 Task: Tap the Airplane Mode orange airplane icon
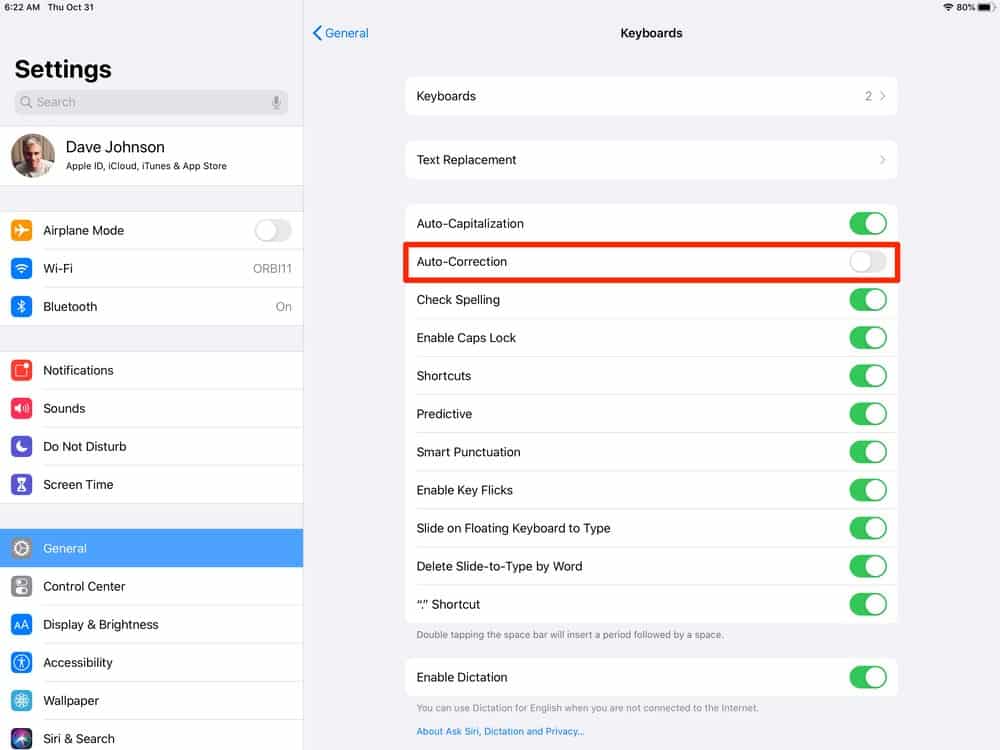click(x=21, y=230)
